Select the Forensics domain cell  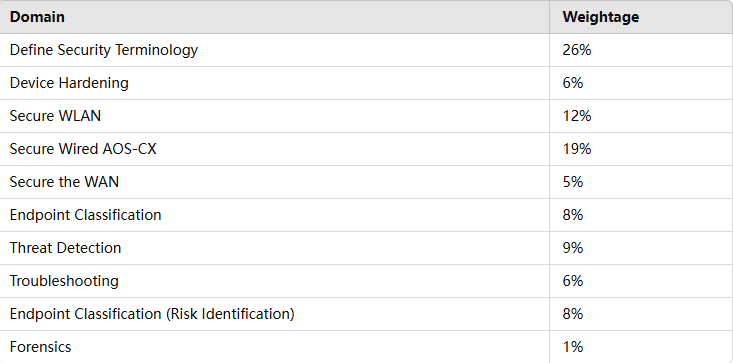click(x=275, y=347)
